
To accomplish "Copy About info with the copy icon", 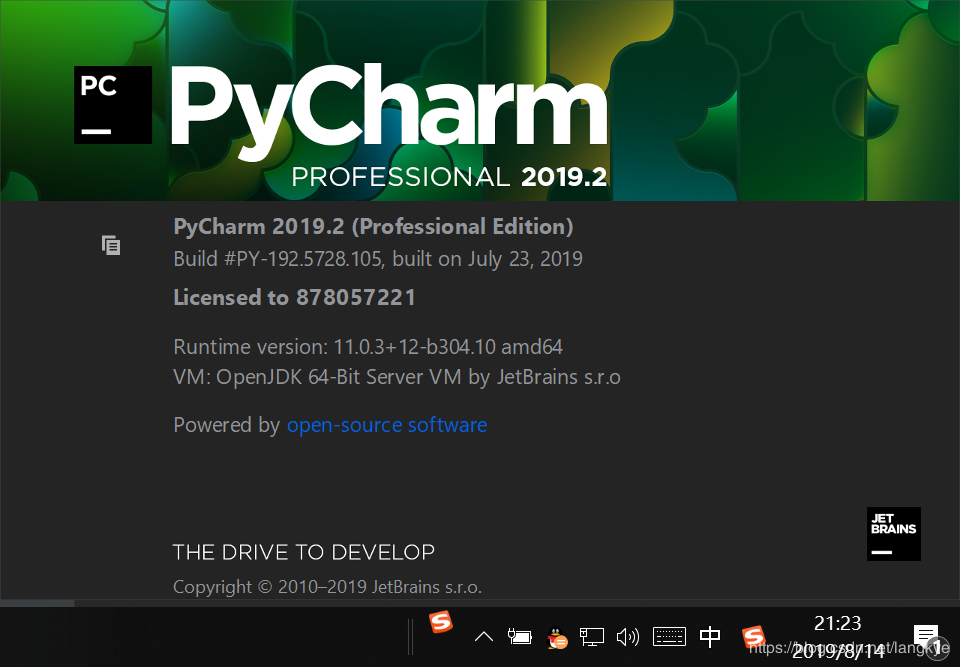I will tap(111, 245).
